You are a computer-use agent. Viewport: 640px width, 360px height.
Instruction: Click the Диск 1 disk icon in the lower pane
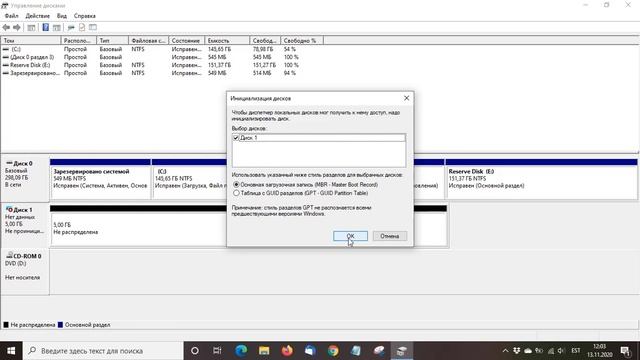coord(9,209)
